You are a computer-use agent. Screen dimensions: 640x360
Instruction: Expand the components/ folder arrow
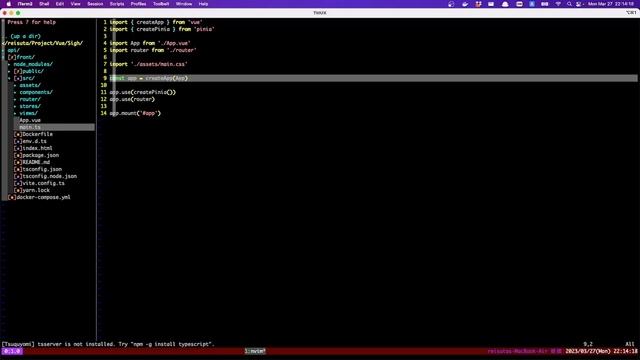16,92
